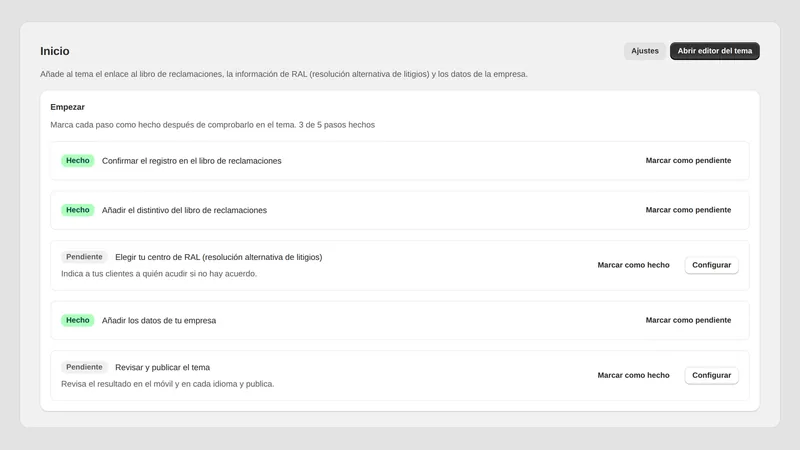
Task: Mark 'Añadir el distintivo' step as pendiente
Action: [688, 210]
